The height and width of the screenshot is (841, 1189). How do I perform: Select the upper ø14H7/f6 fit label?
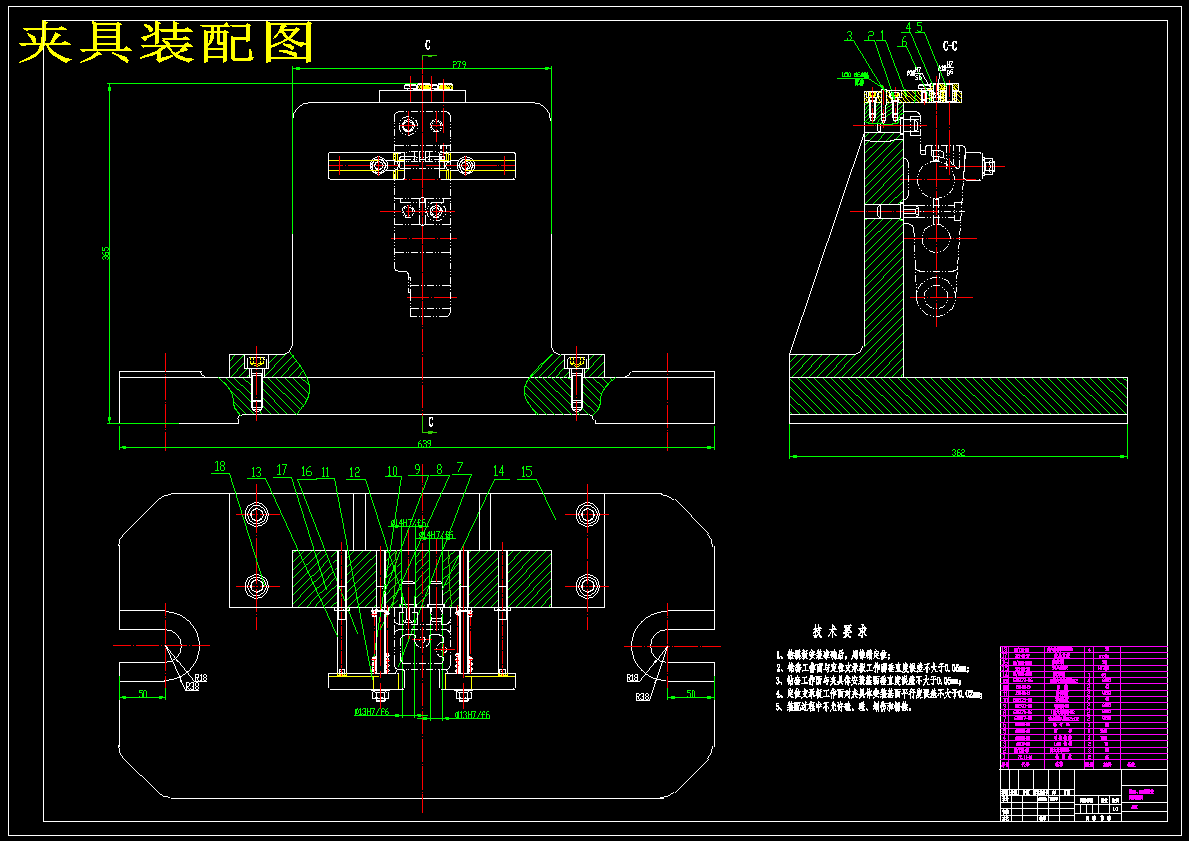click(x=409, y=523)
